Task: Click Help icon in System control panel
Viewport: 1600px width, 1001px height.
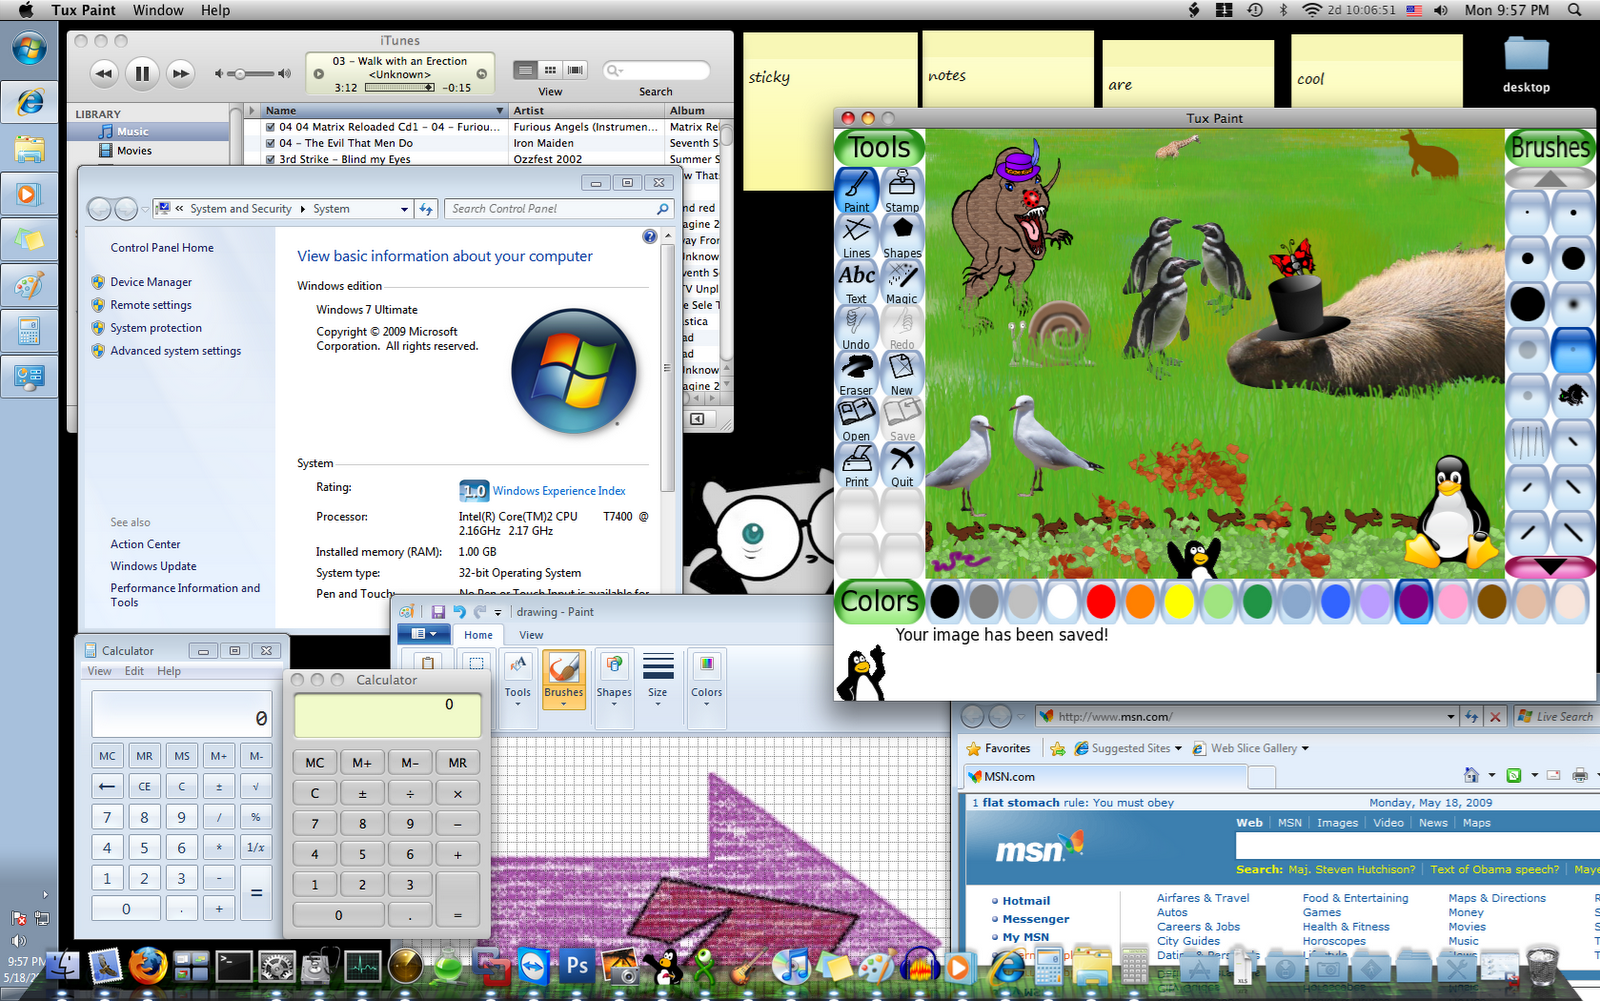Action: 650,236
